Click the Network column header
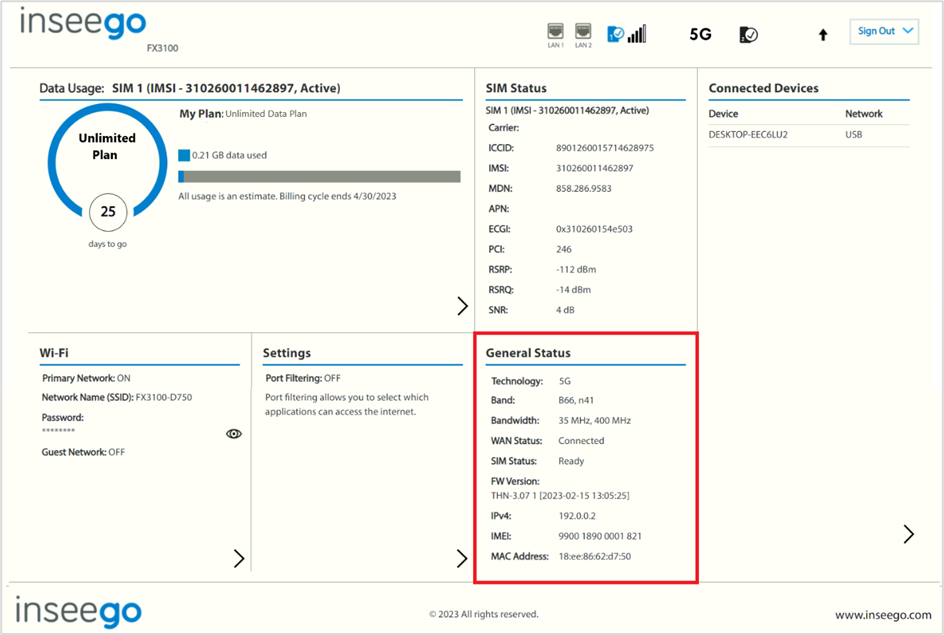Image resolution: width=944 pixels, height=635 pixels. click(x=863, y=114)
